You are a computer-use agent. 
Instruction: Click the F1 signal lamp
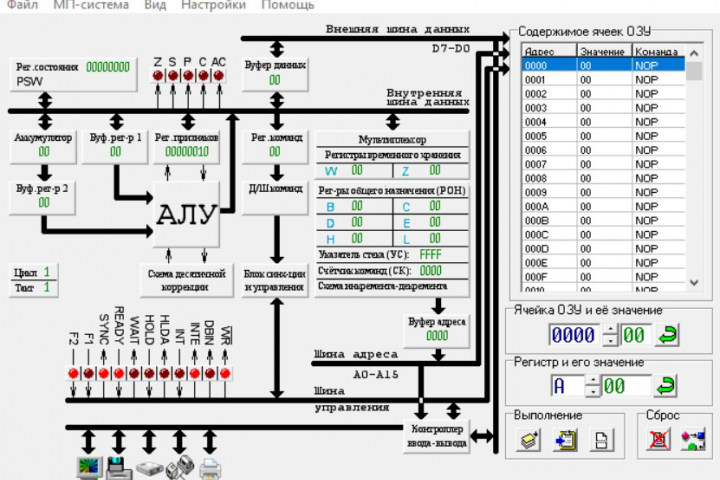[89, 373]
